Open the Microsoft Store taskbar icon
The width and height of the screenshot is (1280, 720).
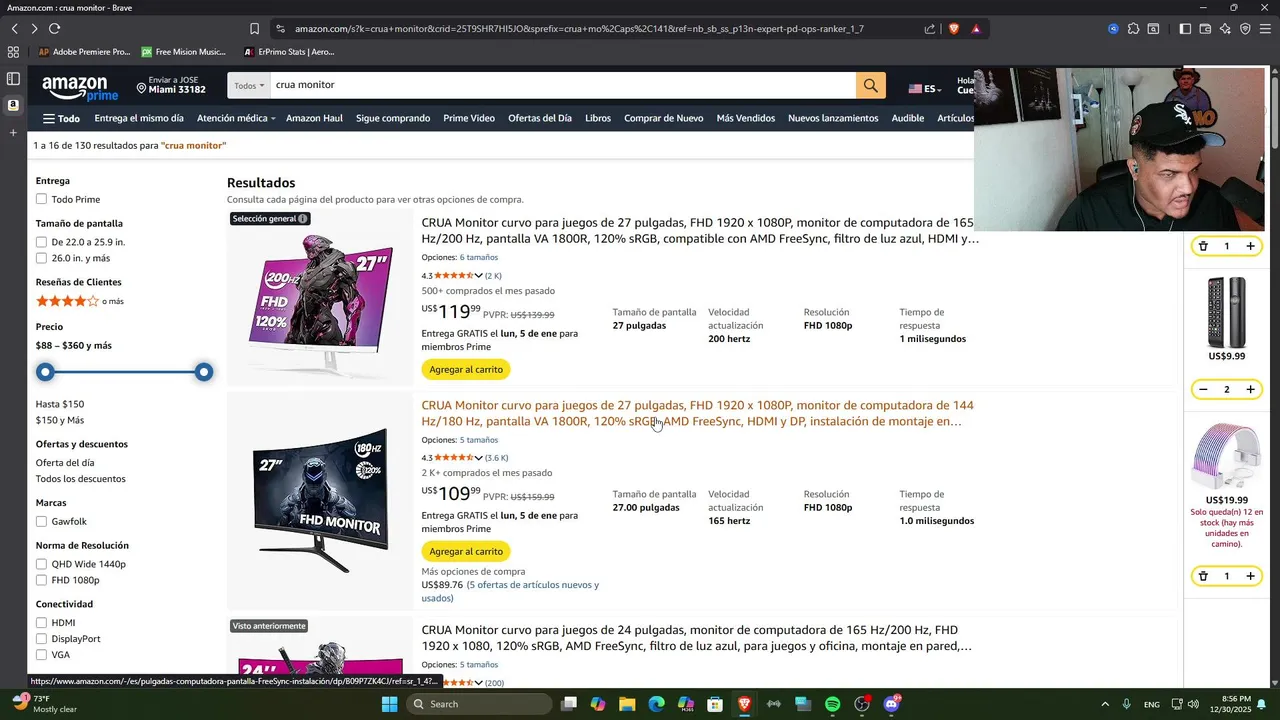point(715,704)
